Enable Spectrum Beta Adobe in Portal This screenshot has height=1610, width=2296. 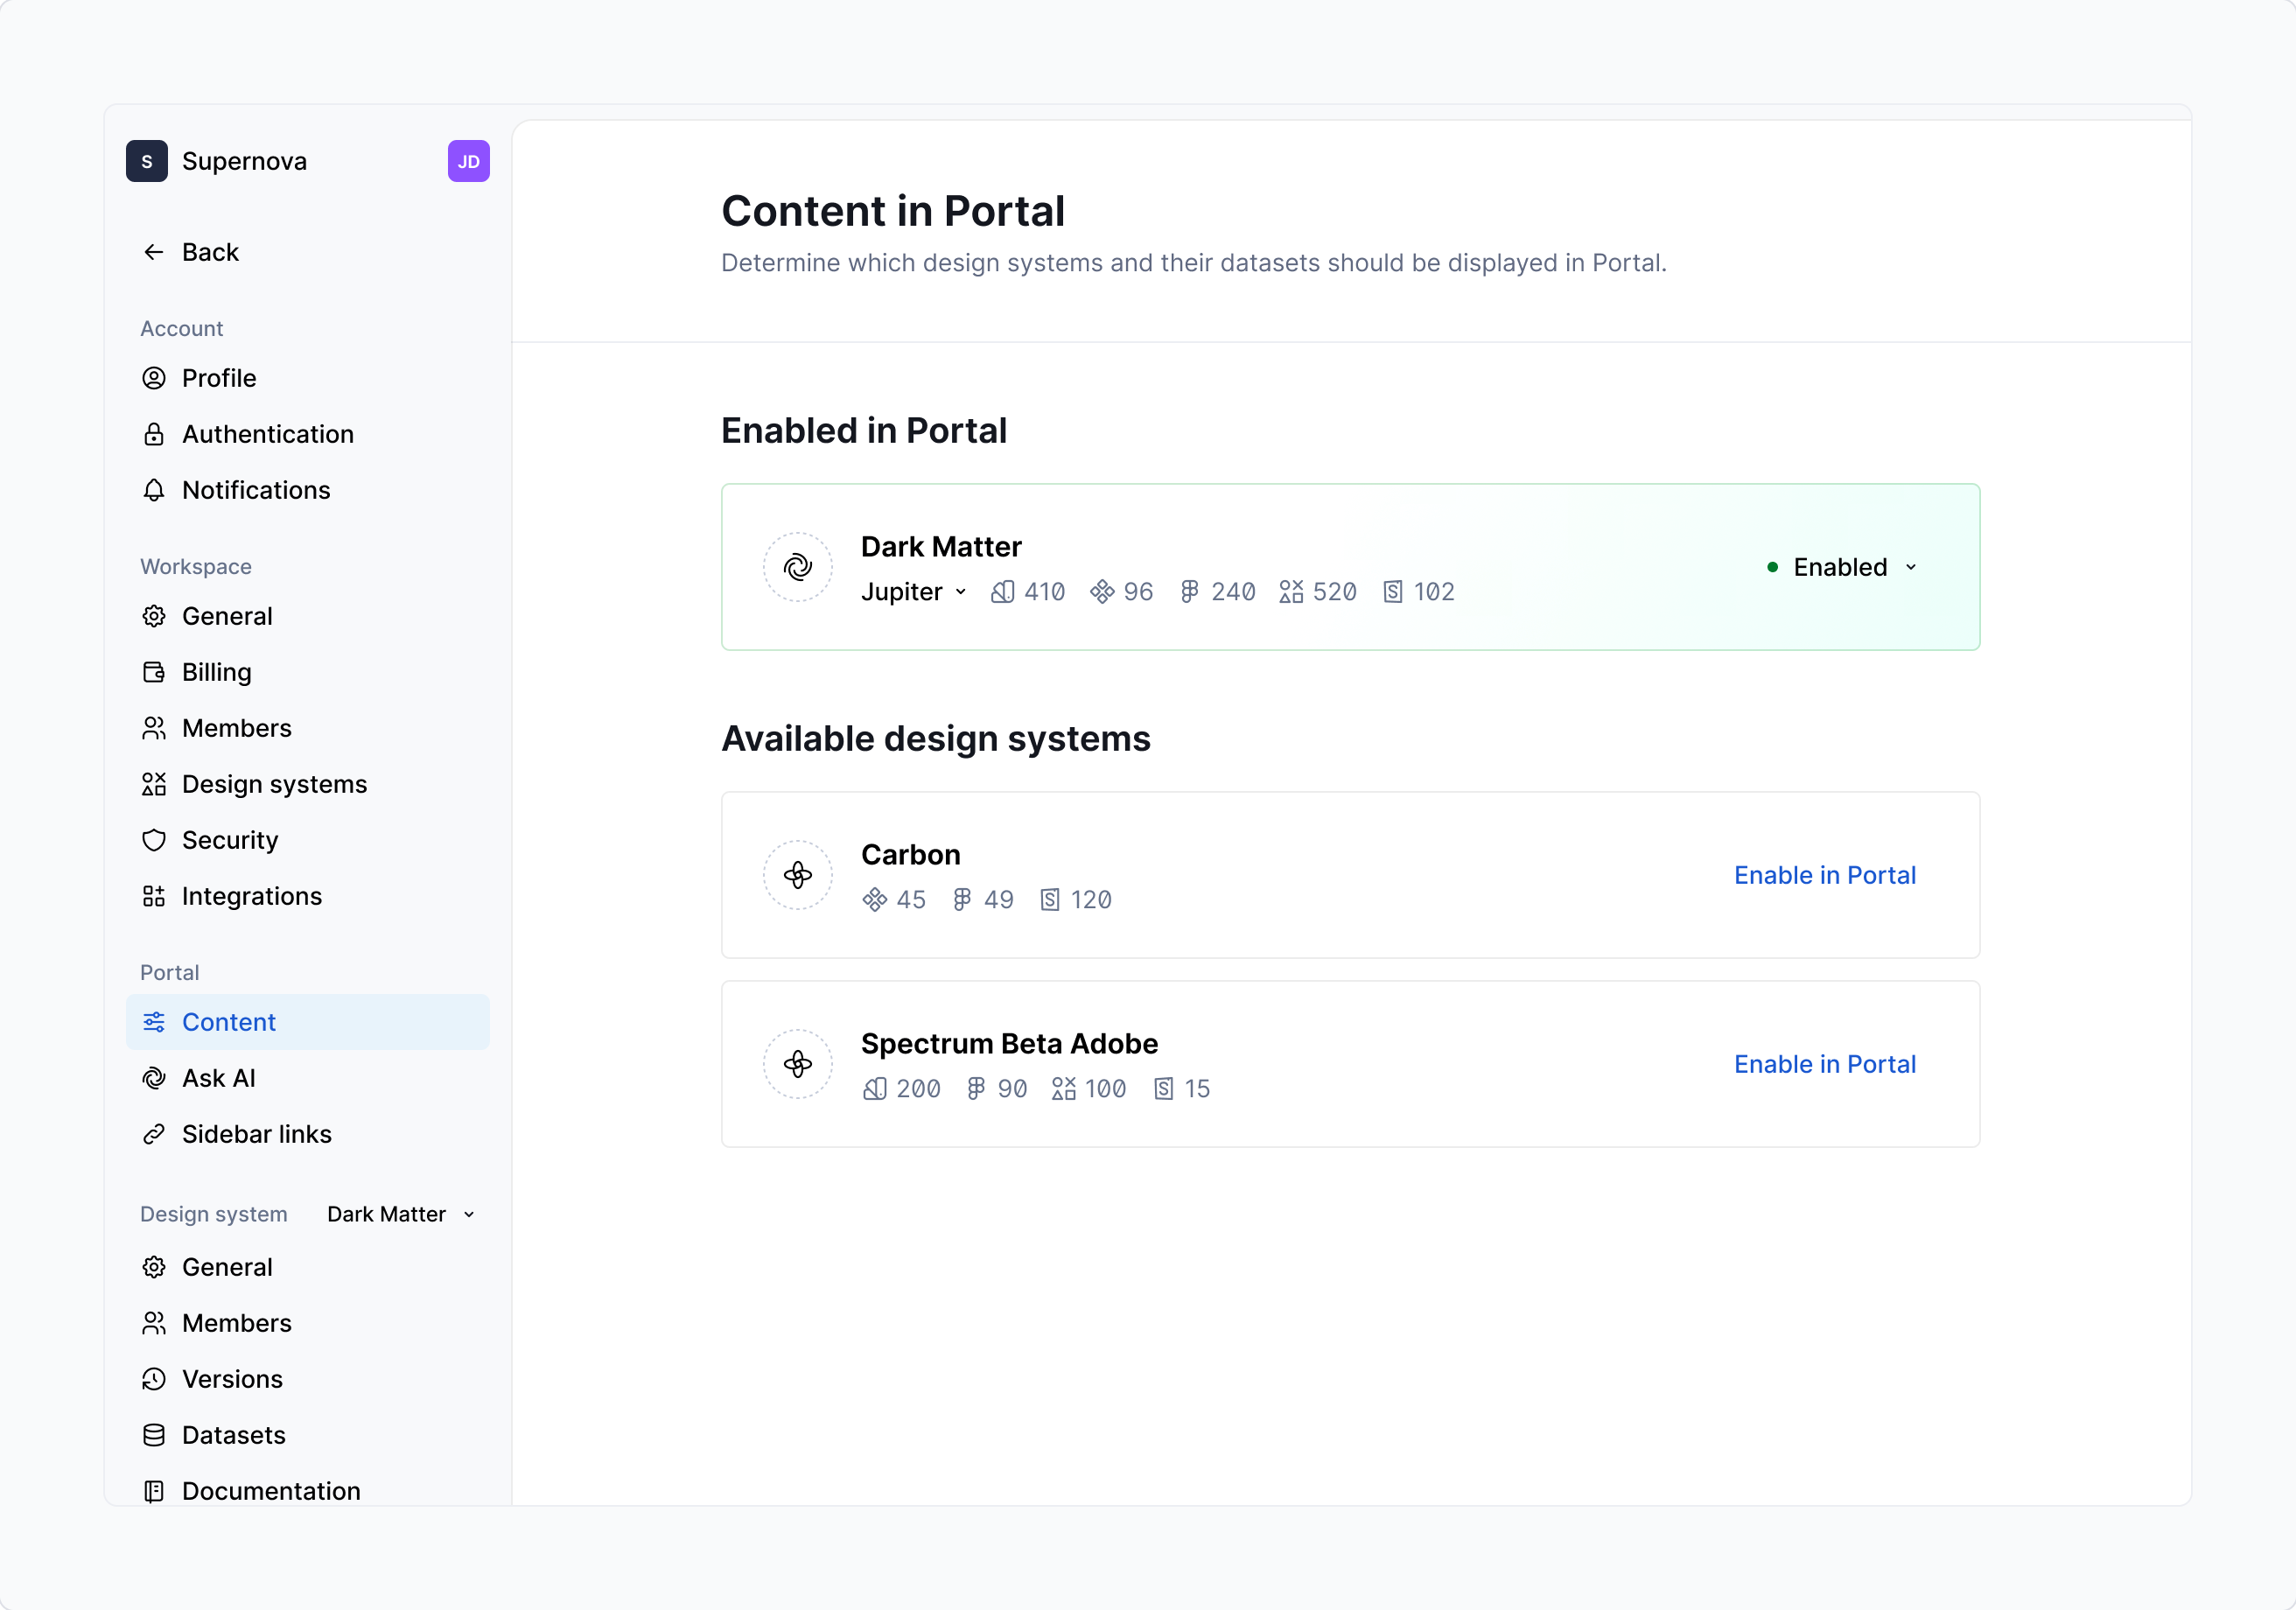(x=1824, y=1064)
